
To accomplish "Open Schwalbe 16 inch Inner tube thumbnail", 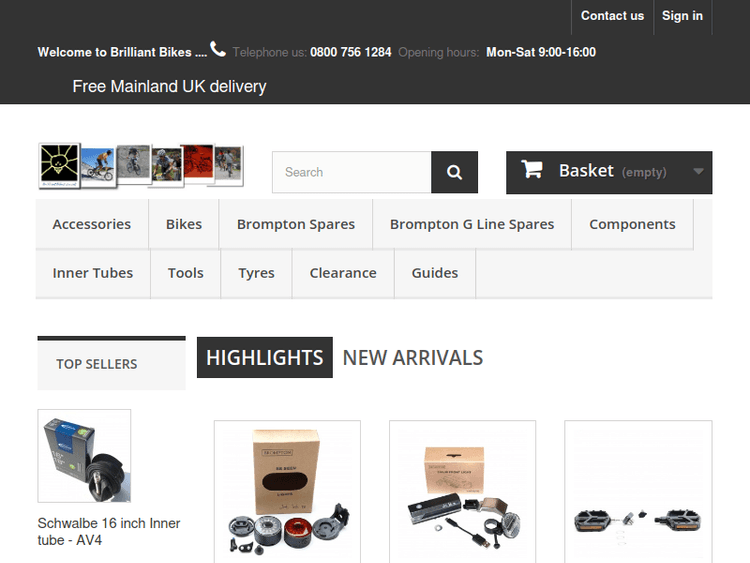I will 84,456.
